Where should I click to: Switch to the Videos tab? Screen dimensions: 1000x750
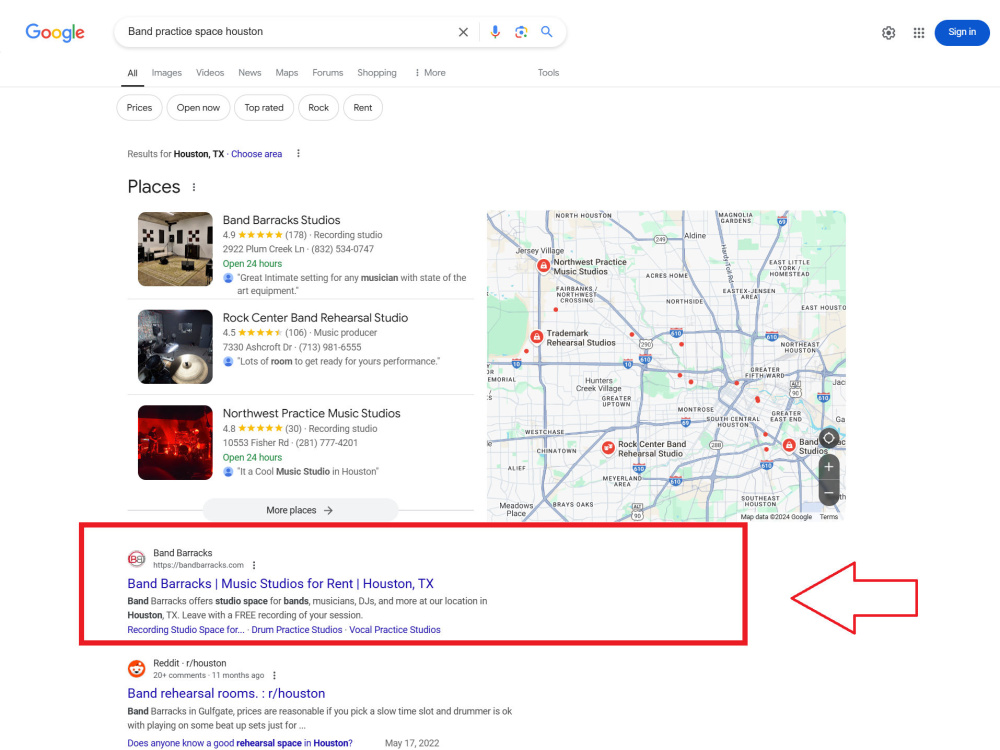click(x=210, y=73)
